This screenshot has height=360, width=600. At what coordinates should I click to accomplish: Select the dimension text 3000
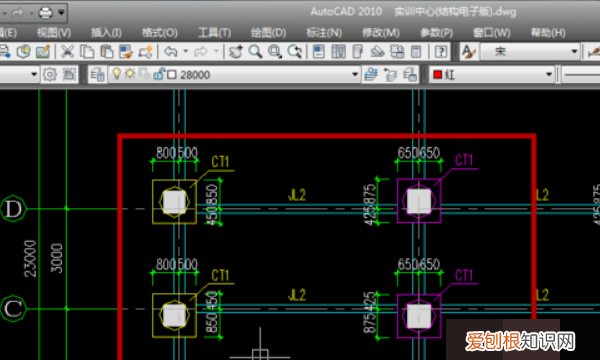click(x=57, y=258)
